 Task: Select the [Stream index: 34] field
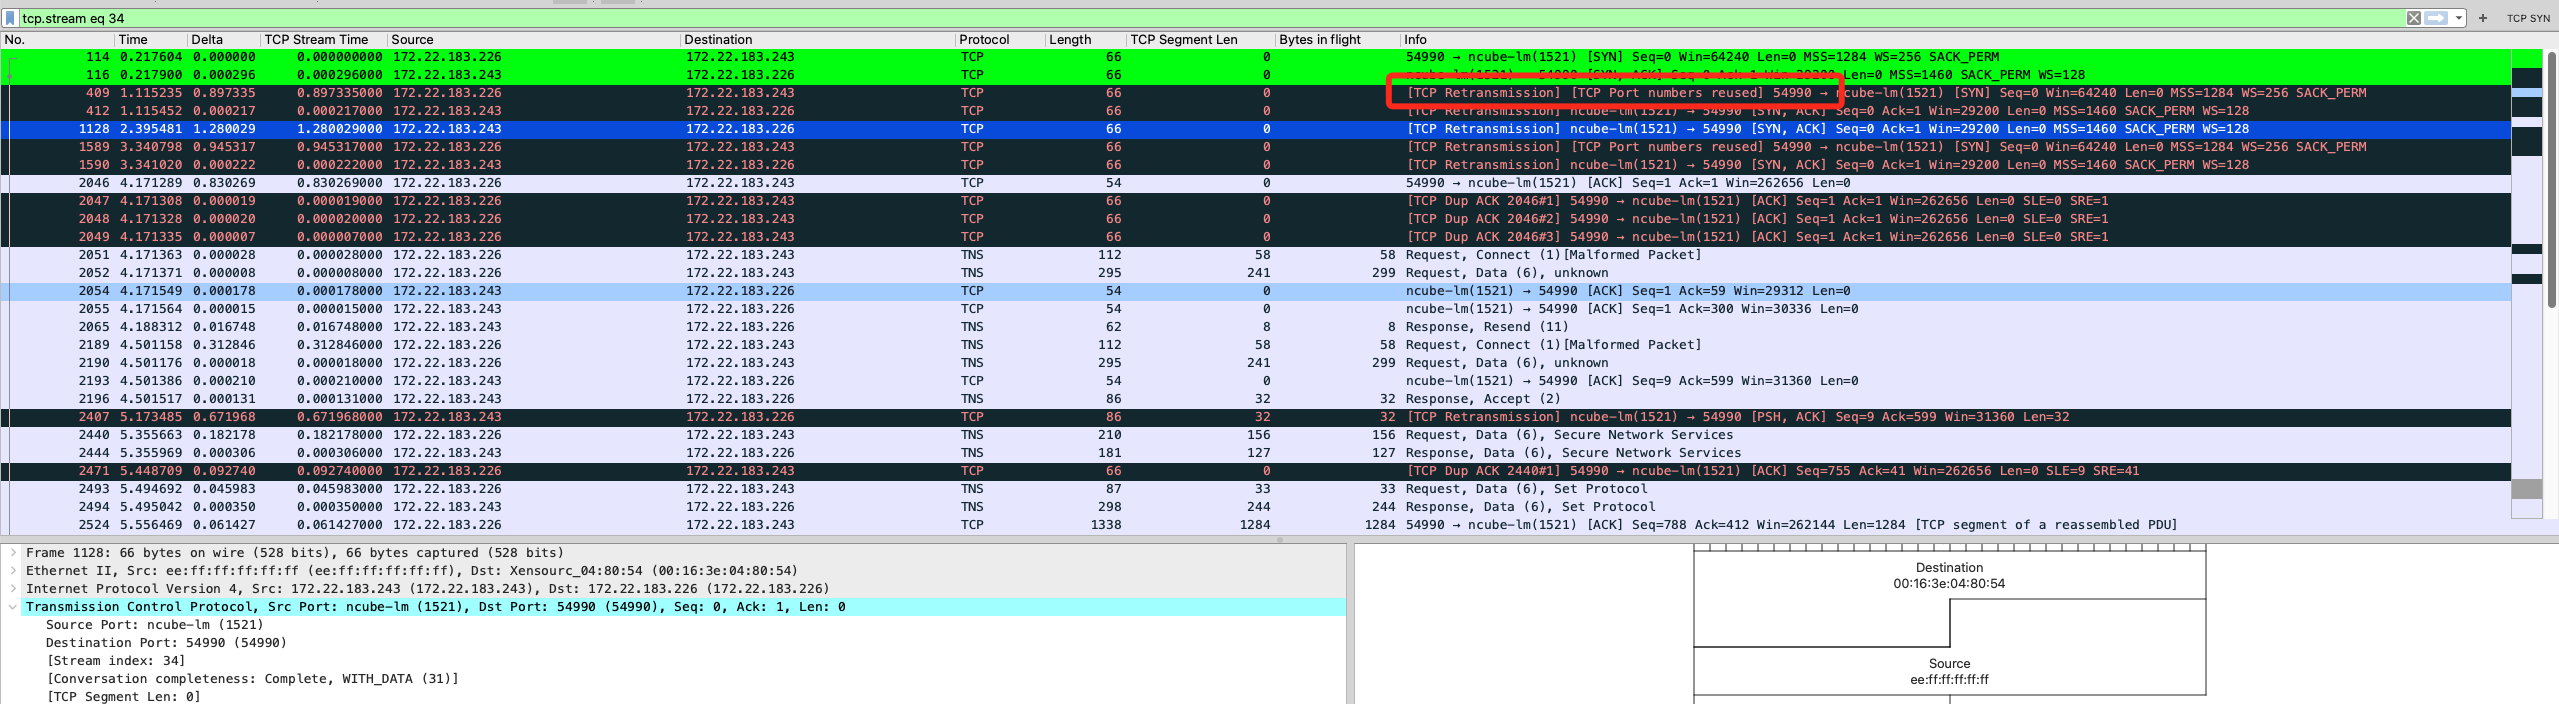116,661
